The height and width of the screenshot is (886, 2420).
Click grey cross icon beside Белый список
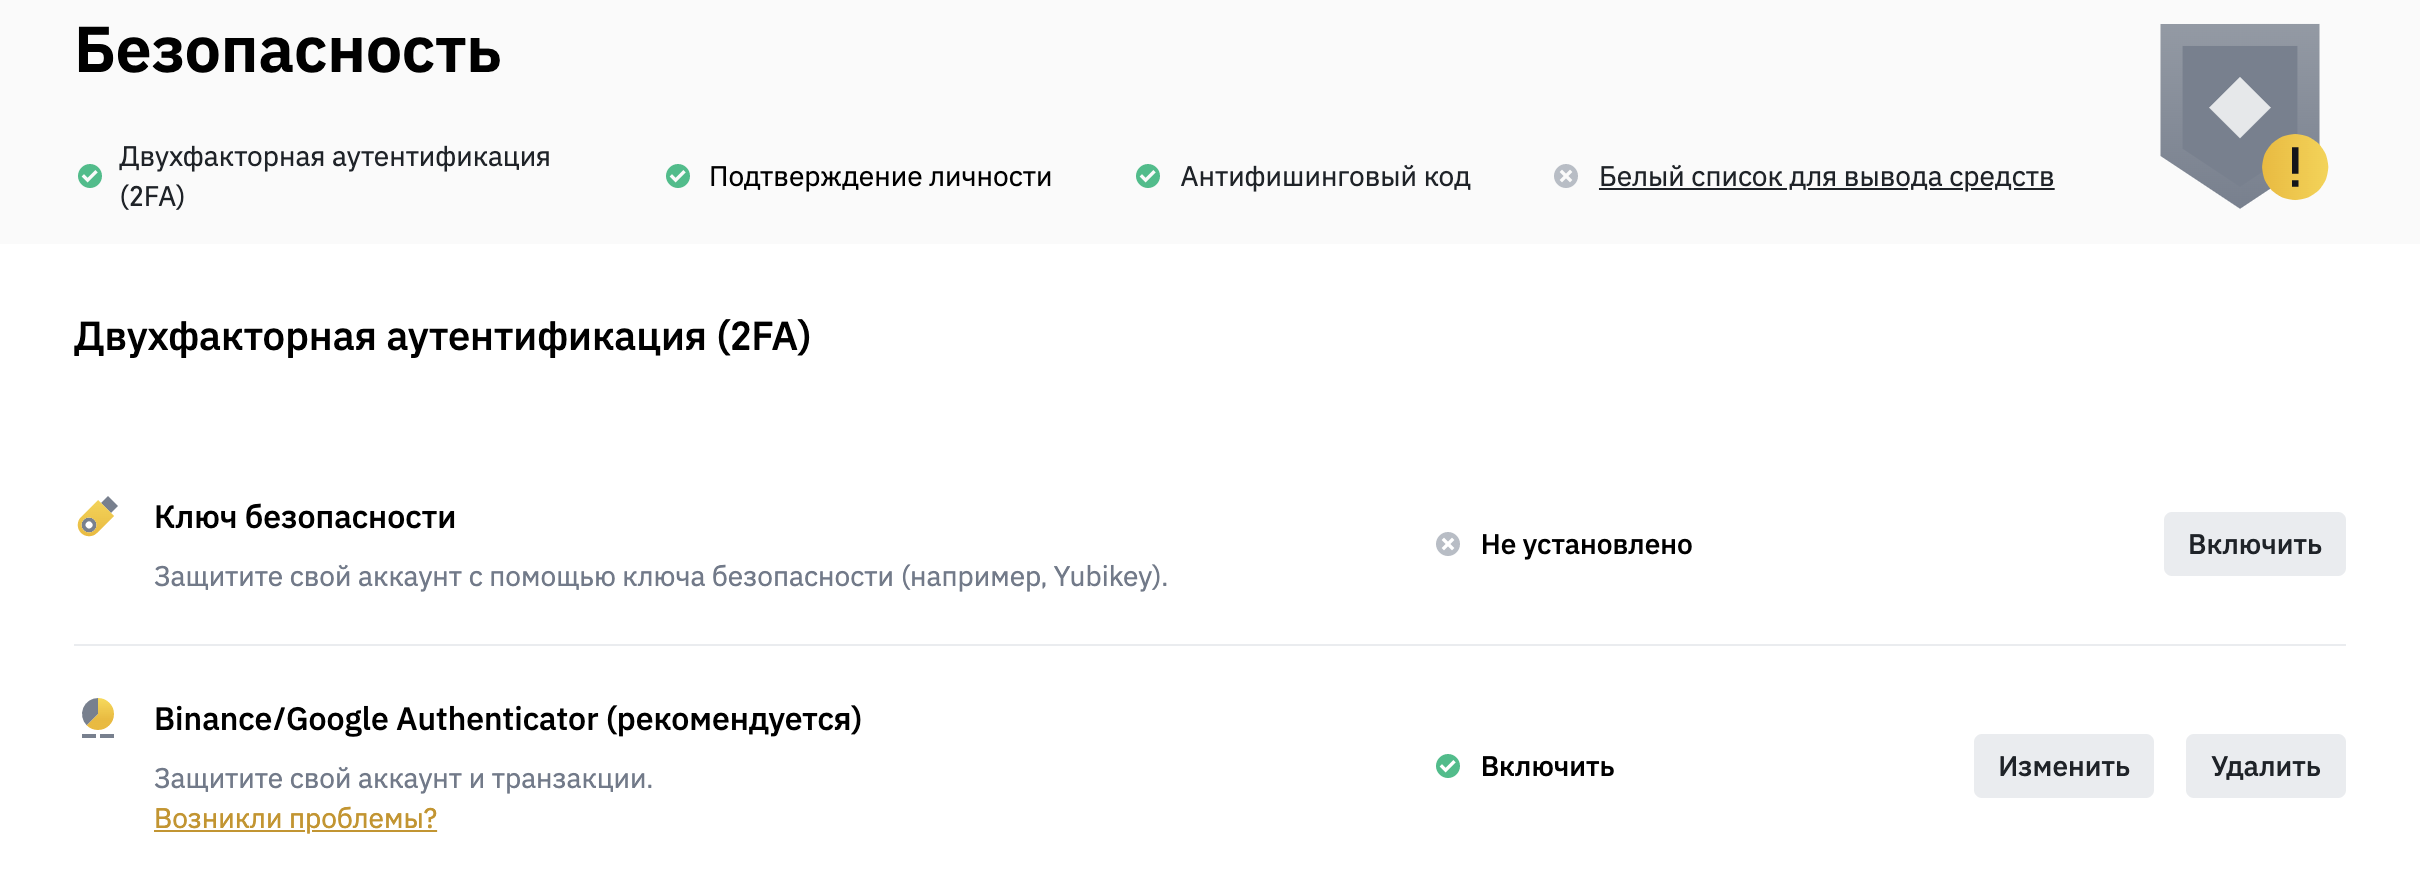click(x=1566, y=176)
